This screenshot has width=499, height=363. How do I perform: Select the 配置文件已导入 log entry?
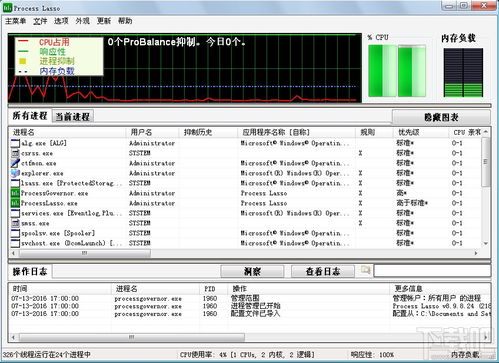(x=256, y=313)
